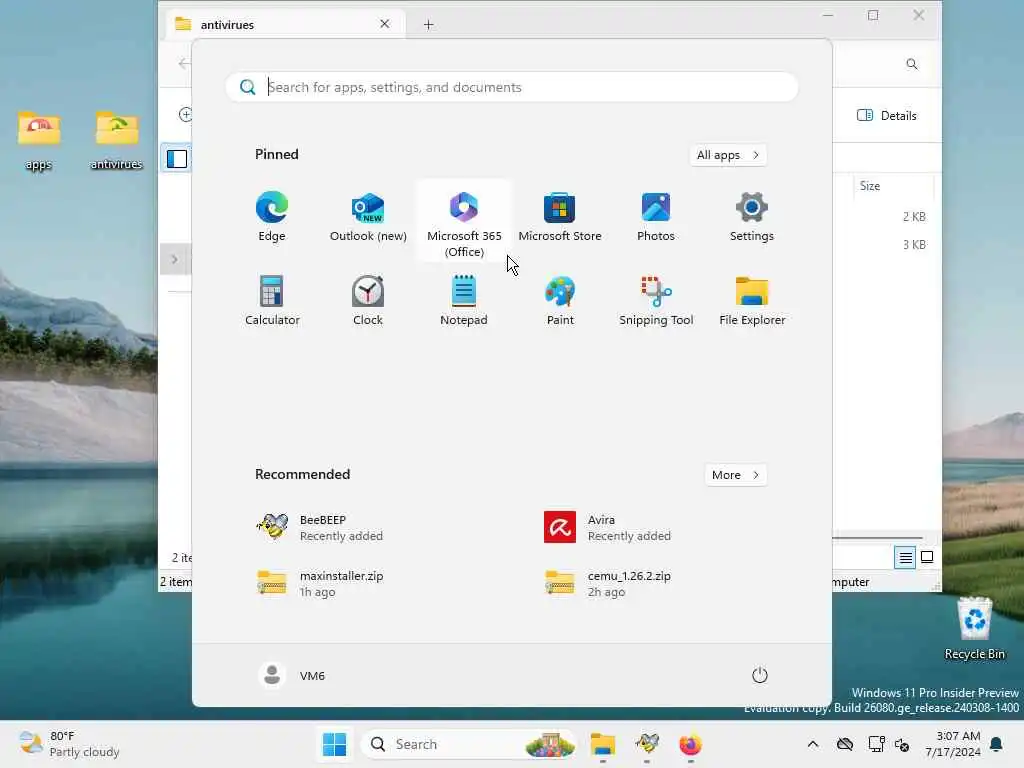Open notification bell in taskbar
The image size is (1024, 768).
pyautogui.click(x=997, y=744)
